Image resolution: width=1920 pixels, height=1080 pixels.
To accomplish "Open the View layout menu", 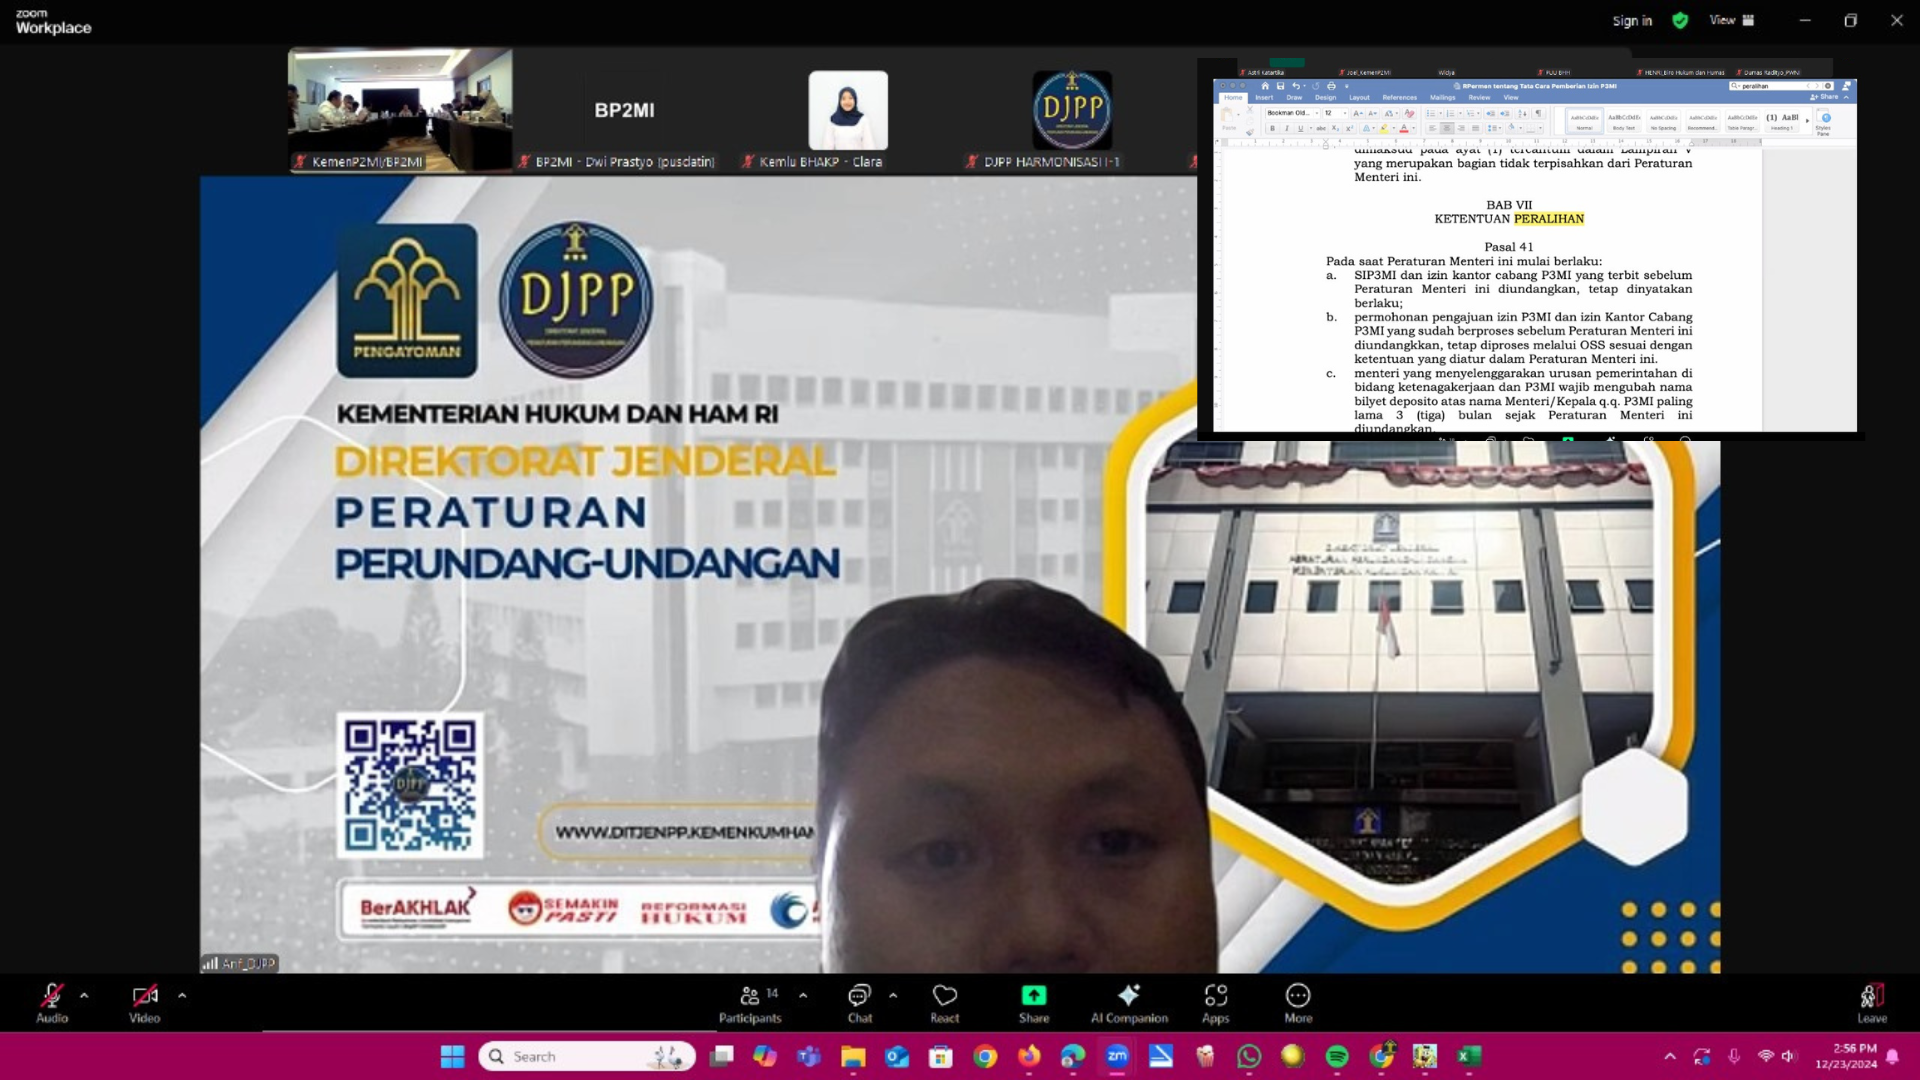I will [1732, 20].
